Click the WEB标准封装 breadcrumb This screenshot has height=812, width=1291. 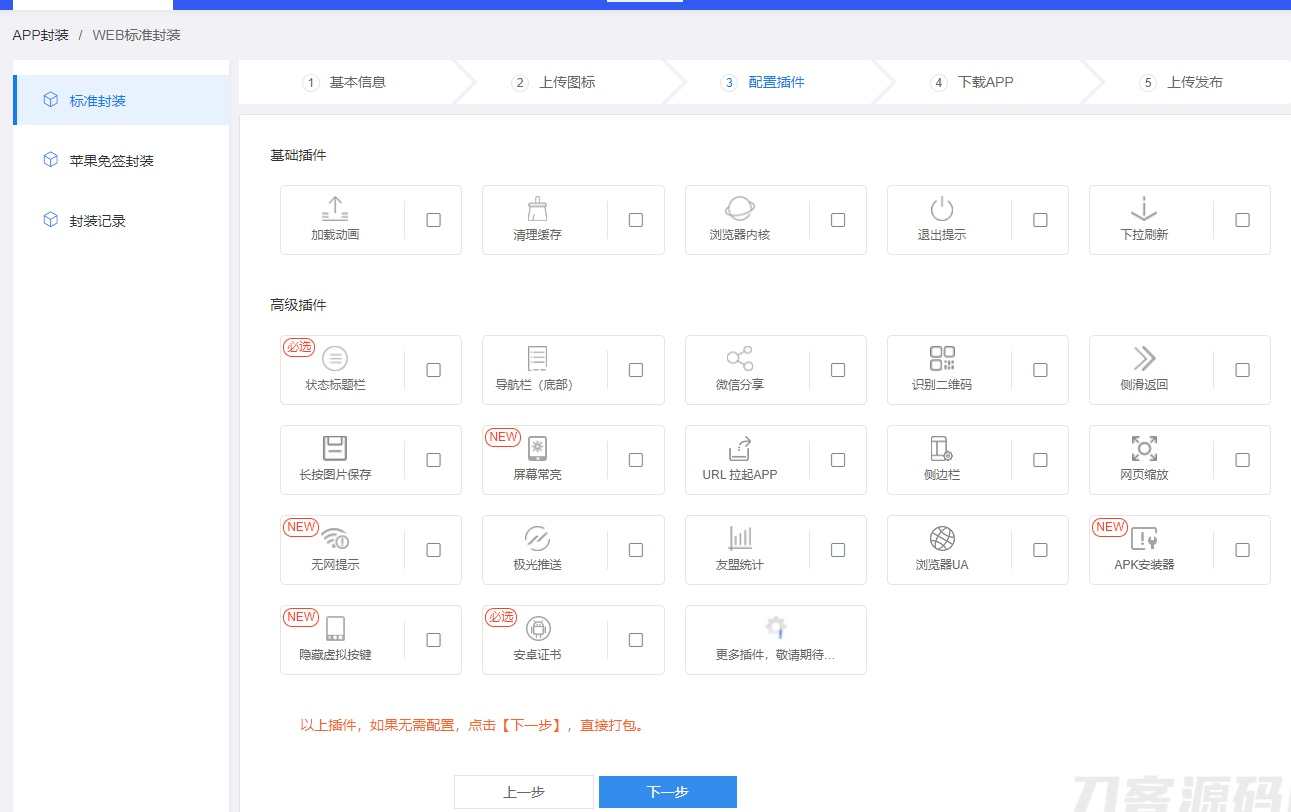point(137,35)
